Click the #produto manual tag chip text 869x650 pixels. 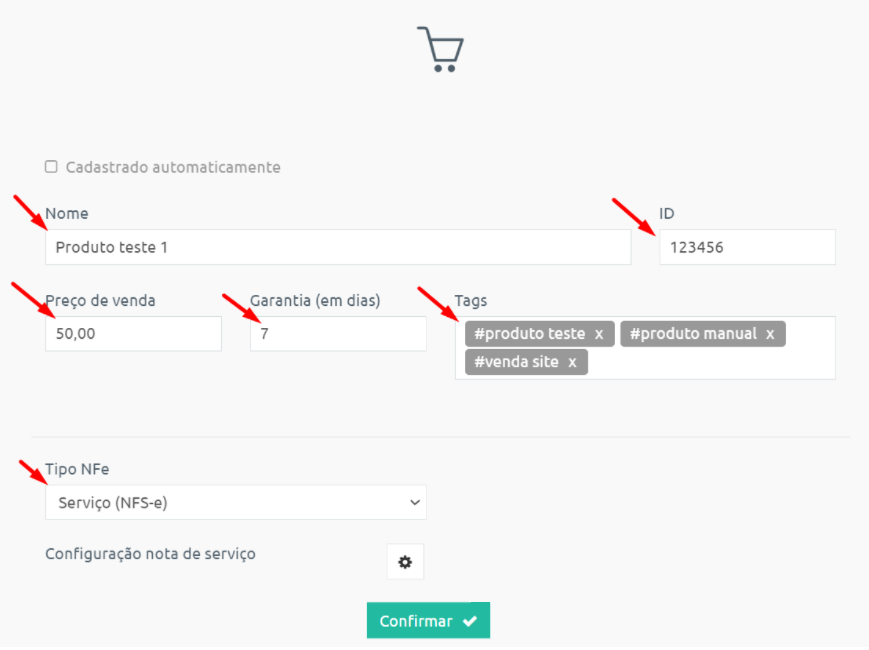(693, 334)
